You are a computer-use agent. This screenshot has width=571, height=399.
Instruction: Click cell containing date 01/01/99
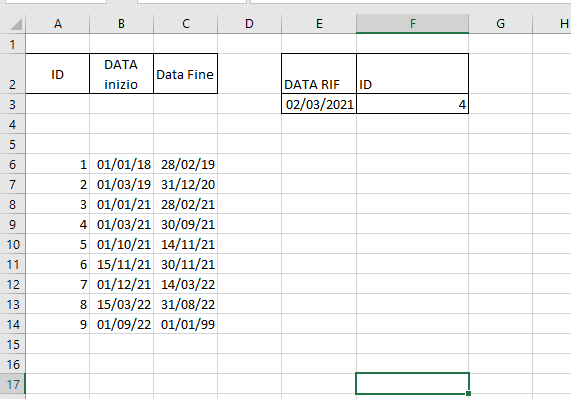pos(185,324)
